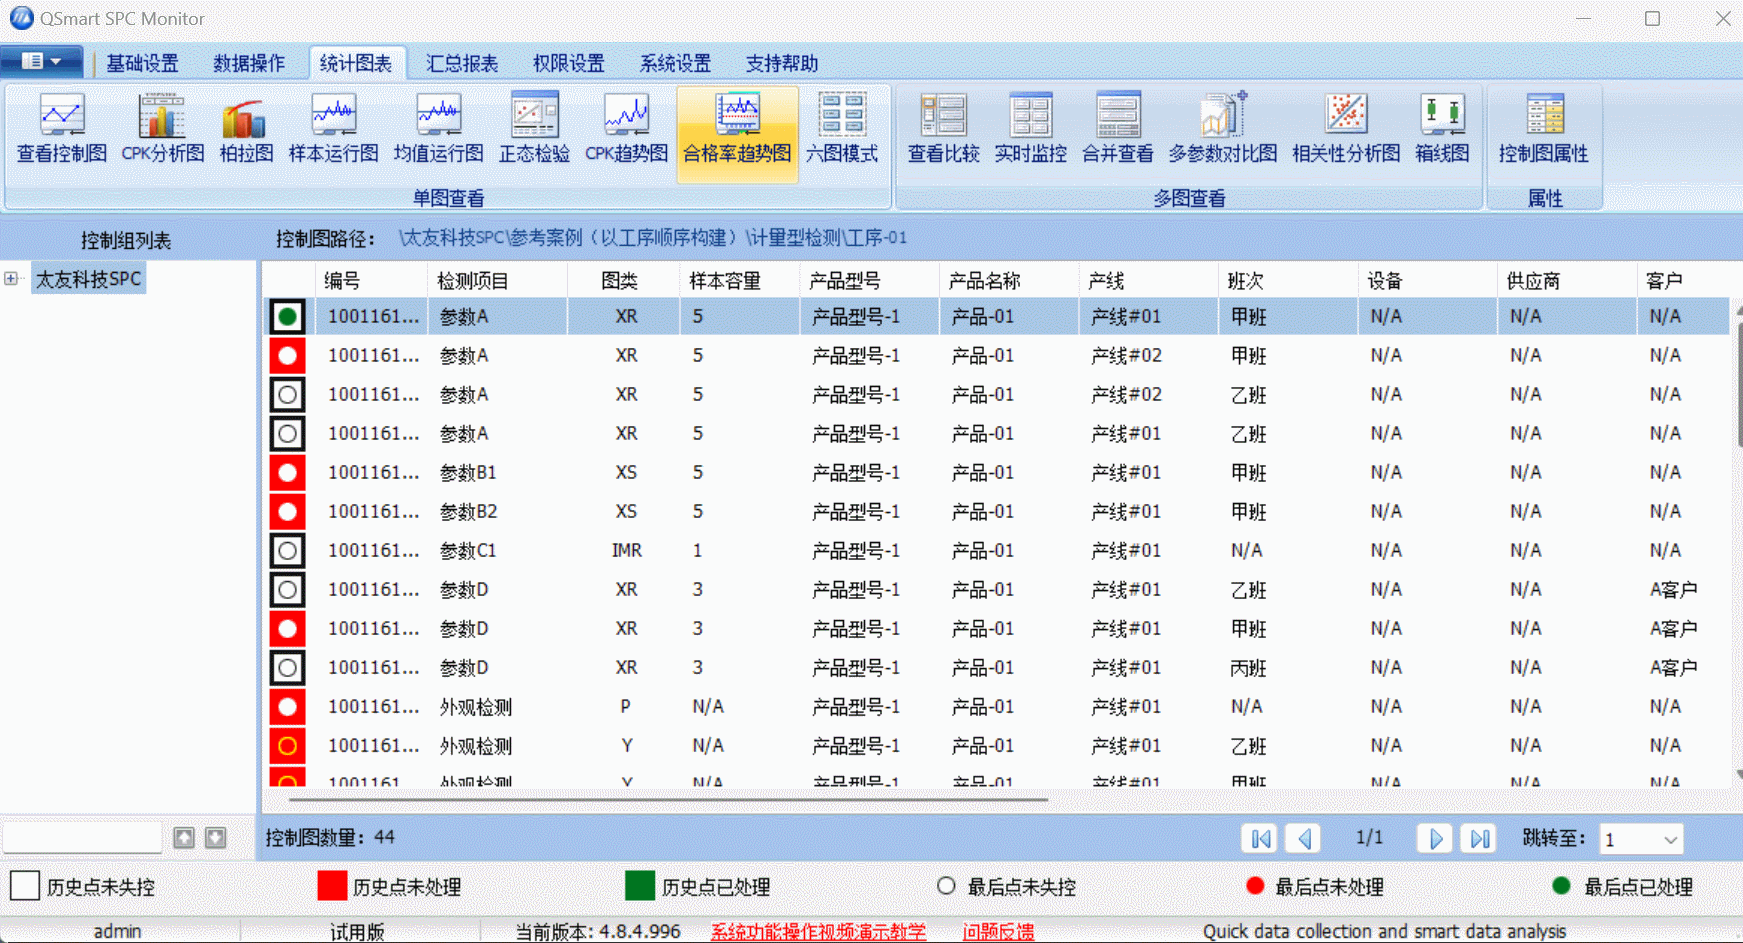Open the main application menu dropdown
Screen dimensions: 1743x943
(41, 60)
